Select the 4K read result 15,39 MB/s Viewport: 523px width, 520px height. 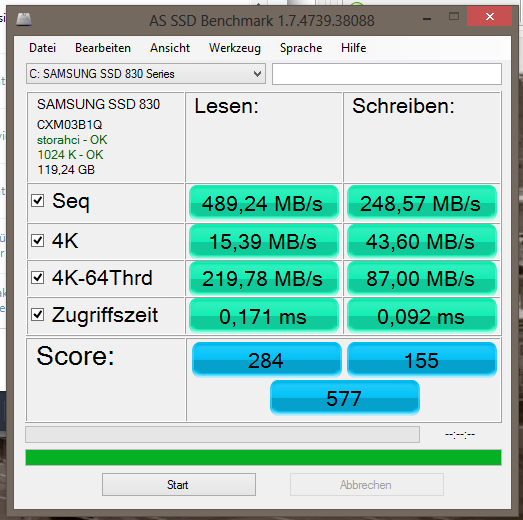pyautogui.click(x=264, y=241)
